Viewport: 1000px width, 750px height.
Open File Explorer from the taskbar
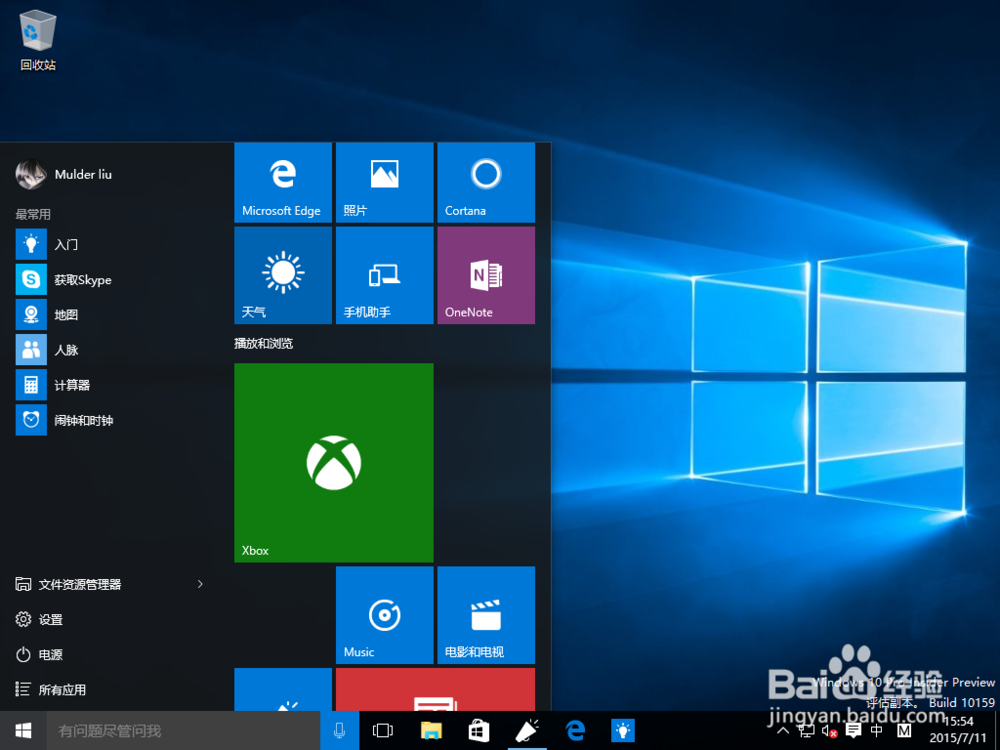[x=431, y=730]
